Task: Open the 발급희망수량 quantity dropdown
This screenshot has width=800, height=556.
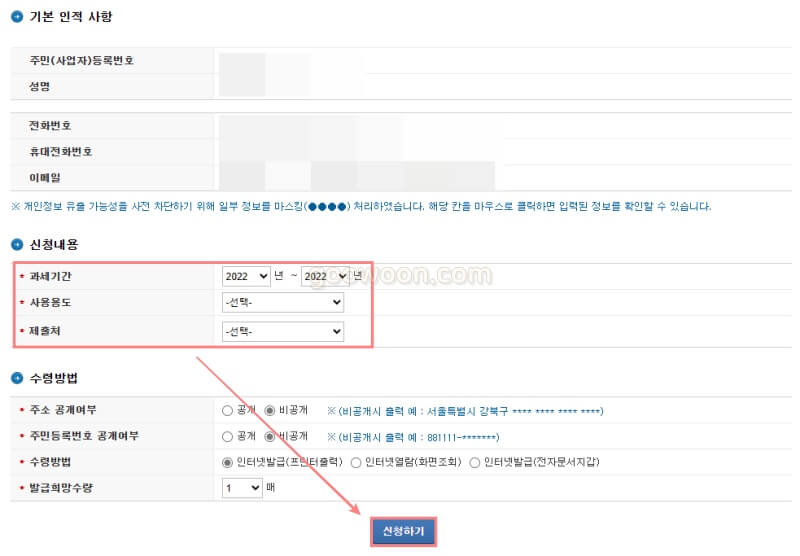Action: click(x=242, y=488)
